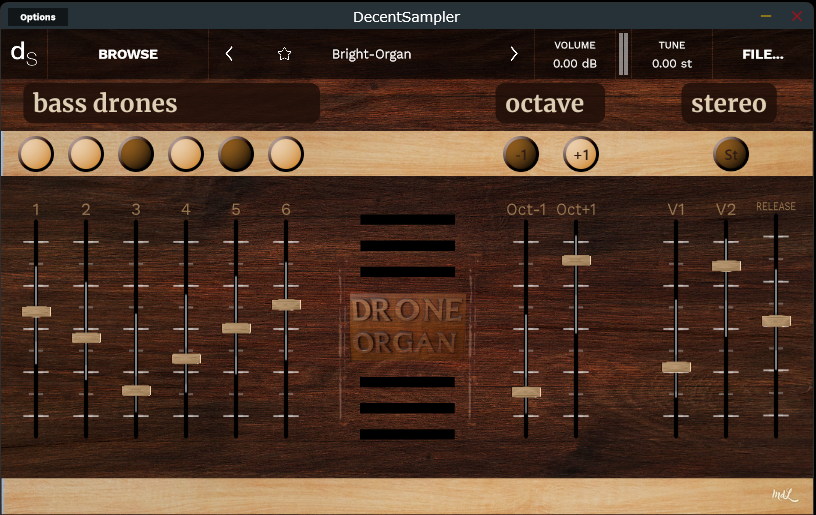Toggle the first bass drone button
Viewport: 816px width, 515px height.
(36, 154)
